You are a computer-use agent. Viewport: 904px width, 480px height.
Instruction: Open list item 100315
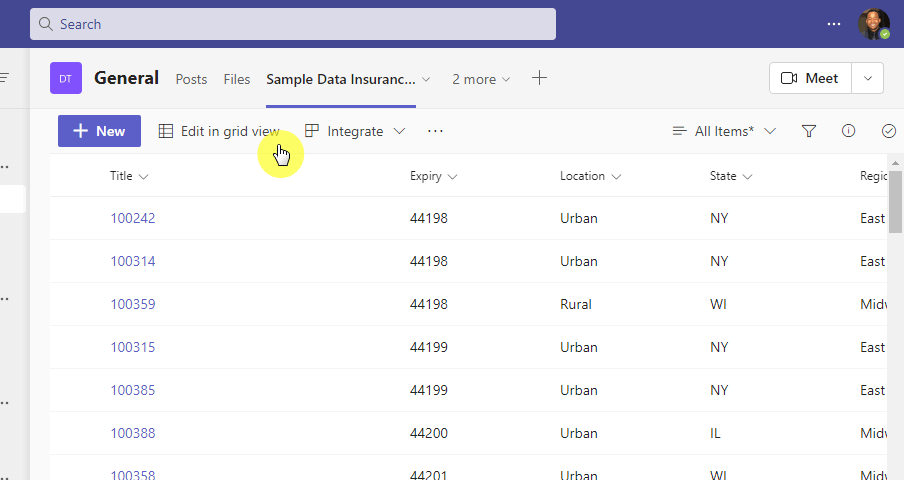click(133, 347)
